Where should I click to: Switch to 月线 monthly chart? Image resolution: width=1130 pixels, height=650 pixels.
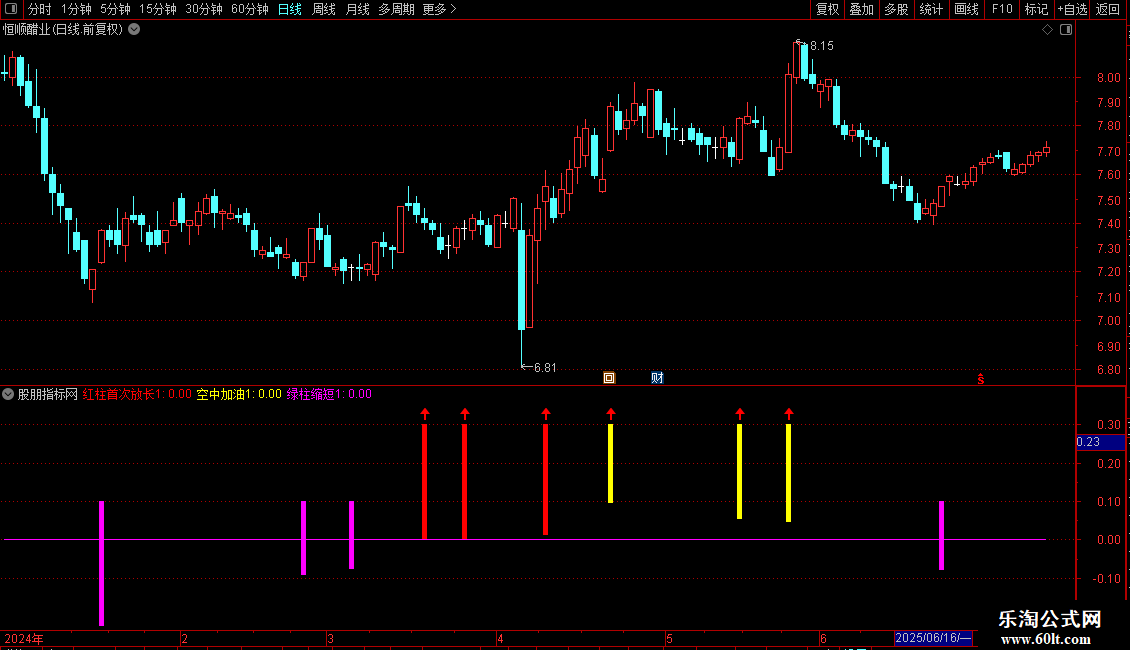coord(357,9)
